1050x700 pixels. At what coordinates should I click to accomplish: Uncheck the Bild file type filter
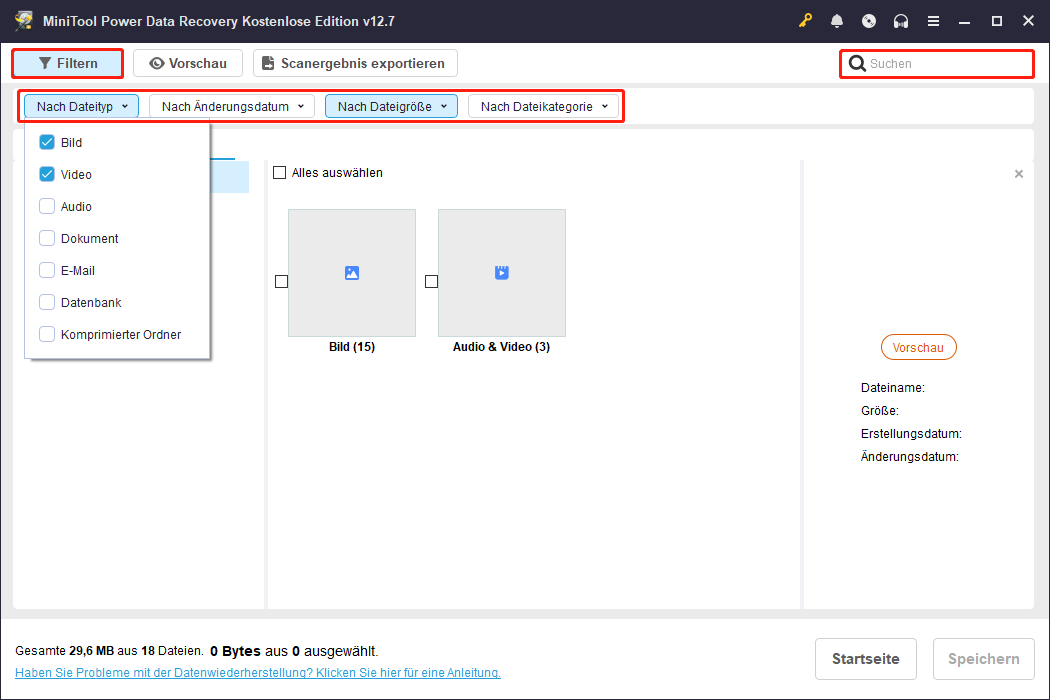click(x=46, y=142)
